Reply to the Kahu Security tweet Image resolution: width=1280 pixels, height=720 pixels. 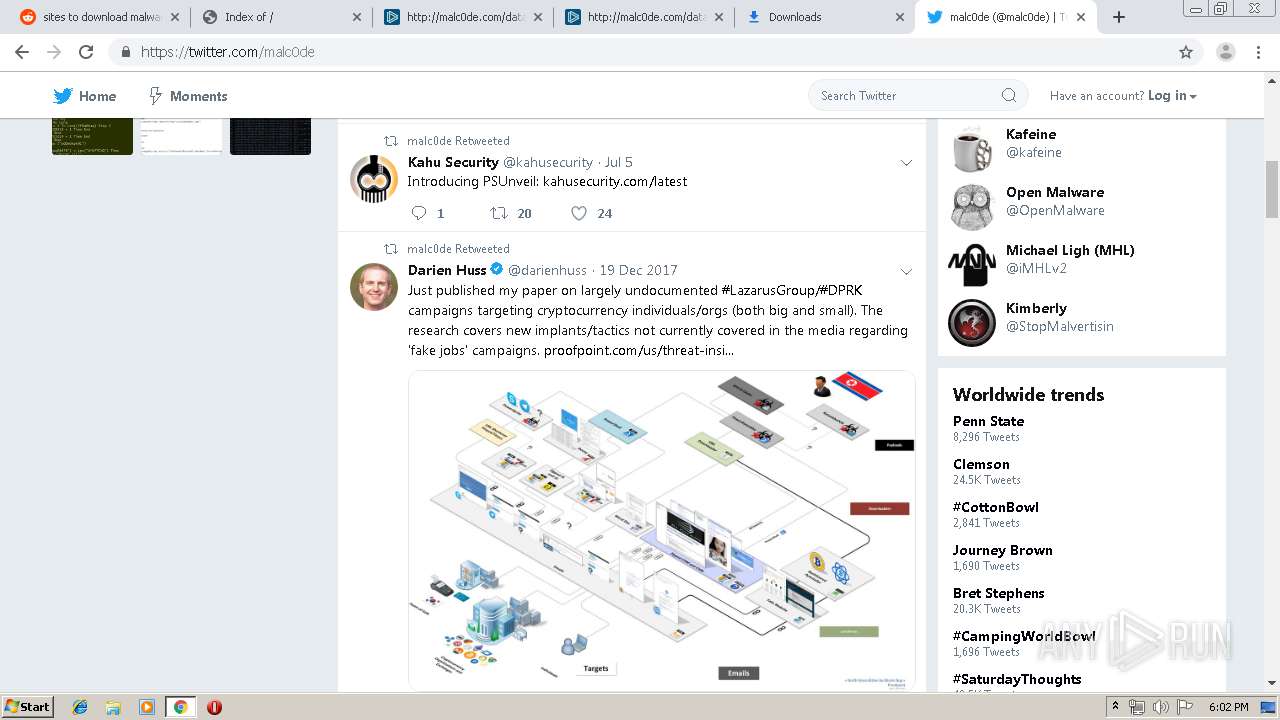click(420, 213)
